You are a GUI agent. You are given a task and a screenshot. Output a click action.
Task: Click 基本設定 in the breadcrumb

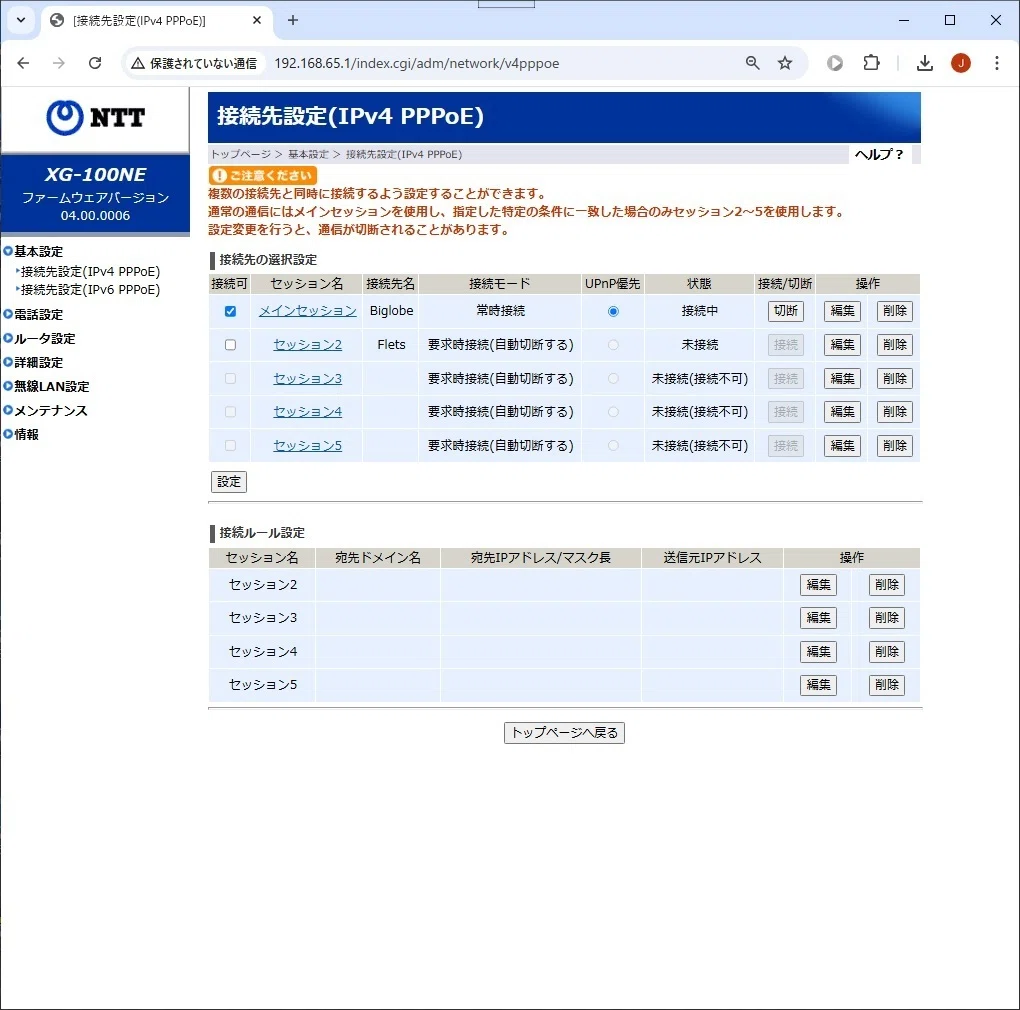pyautogui.click(x=308, y=154)
